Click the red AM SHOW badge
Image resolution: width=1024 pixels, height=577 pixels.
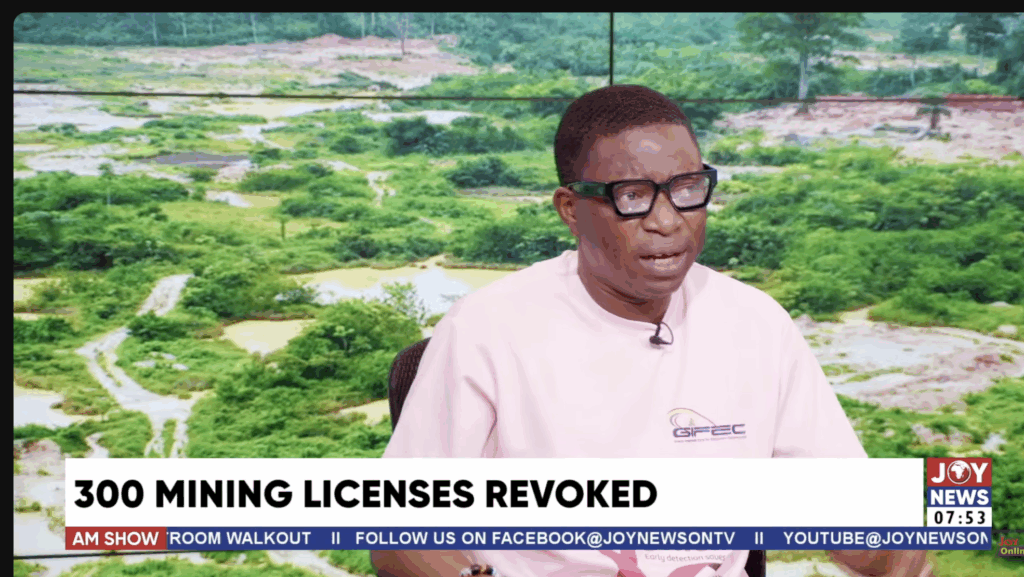(117, 539)
